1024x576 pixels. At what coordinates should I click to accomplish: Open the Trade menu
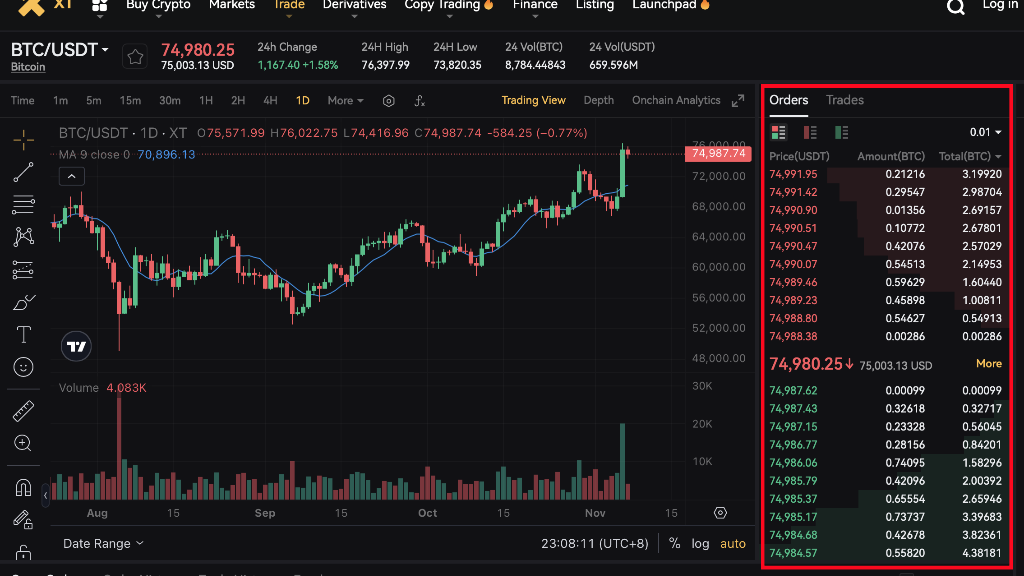tap(289, 6)
